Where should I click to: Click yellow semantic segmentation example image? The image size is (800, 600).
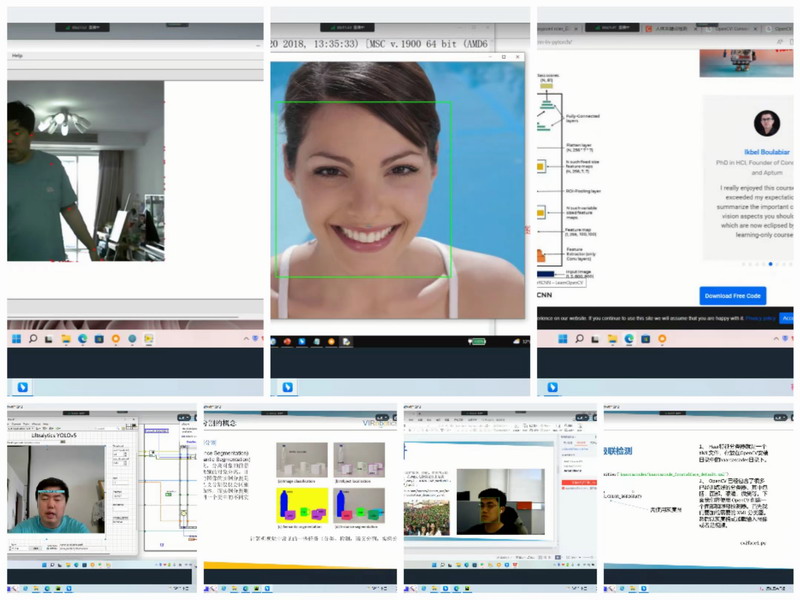pyautogui.click(x=302, y=505)
